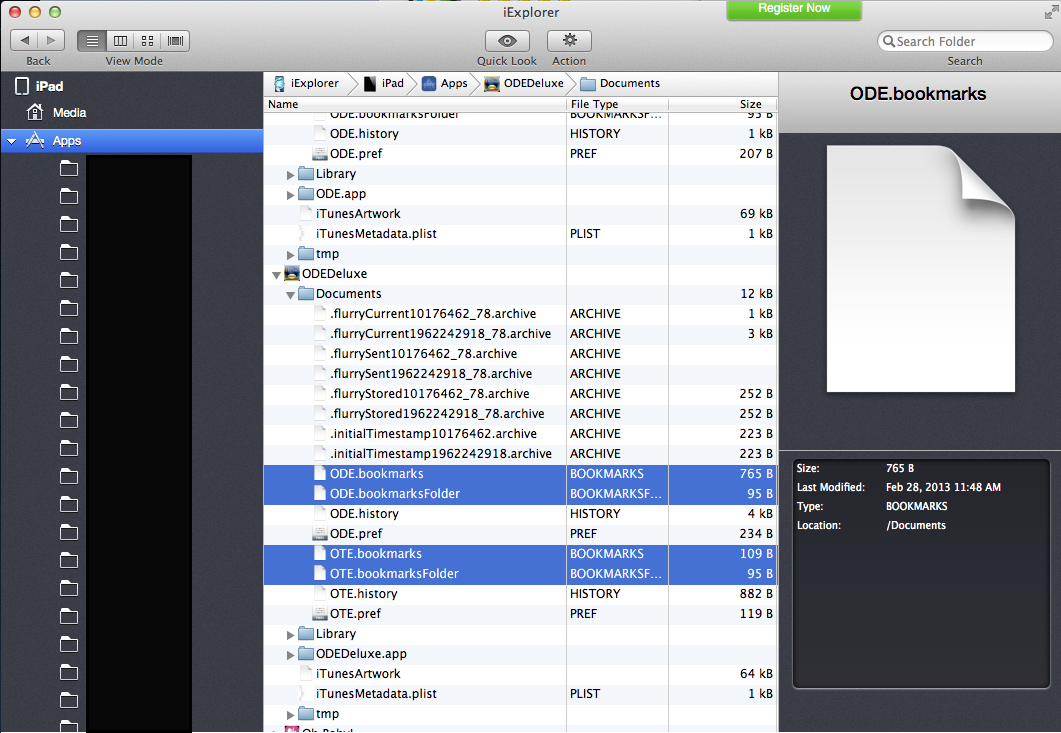Expand the ODE.app folder
Viewport: 1061px width, 733px height.
(x=290, y=195)
